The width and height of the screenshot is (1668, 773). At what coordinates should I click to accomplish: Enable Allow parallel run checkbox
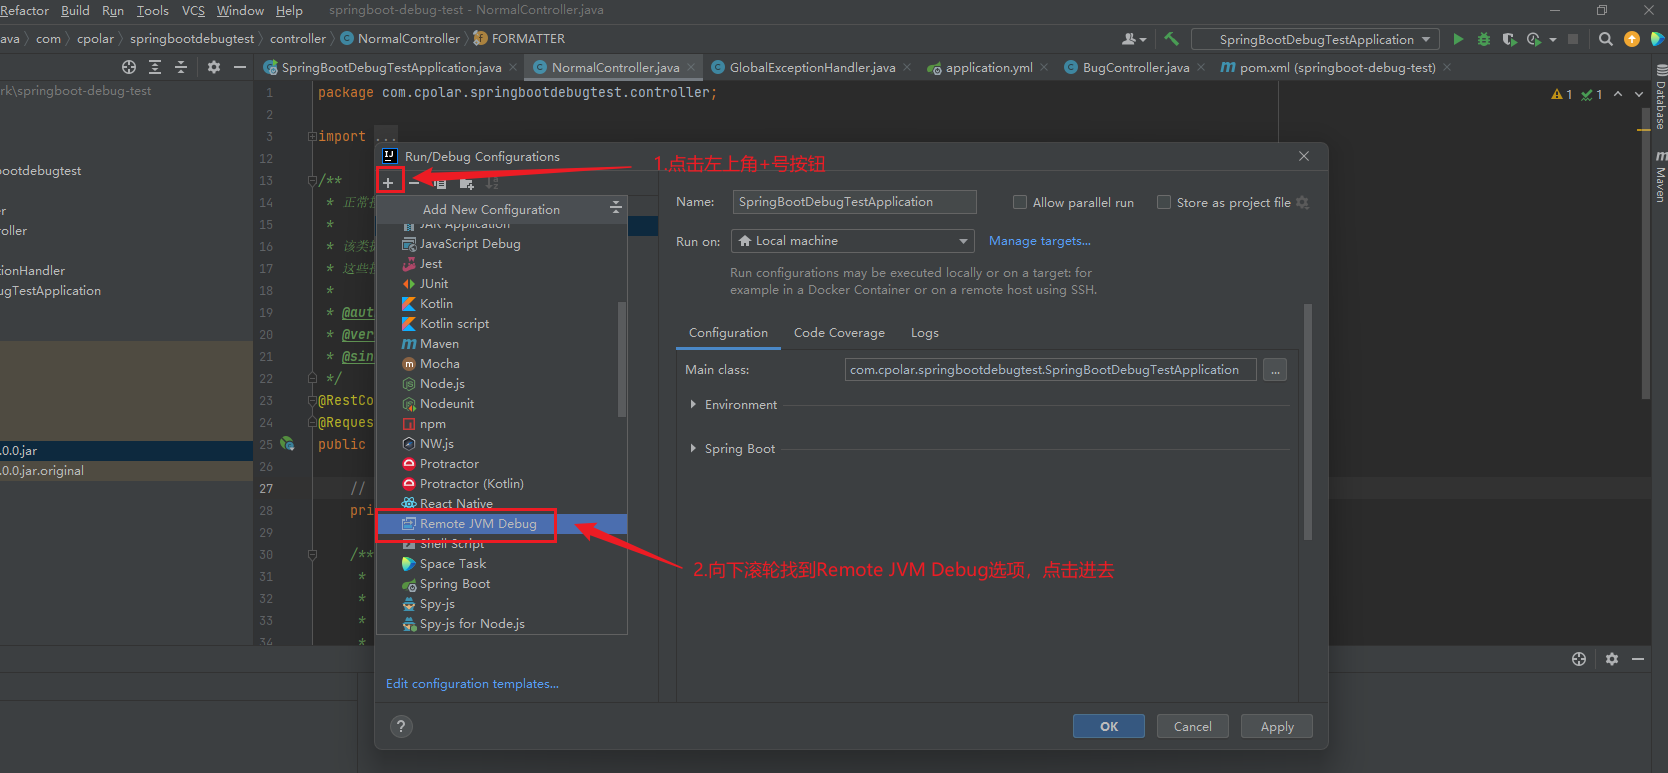(x=1020, y=202)
